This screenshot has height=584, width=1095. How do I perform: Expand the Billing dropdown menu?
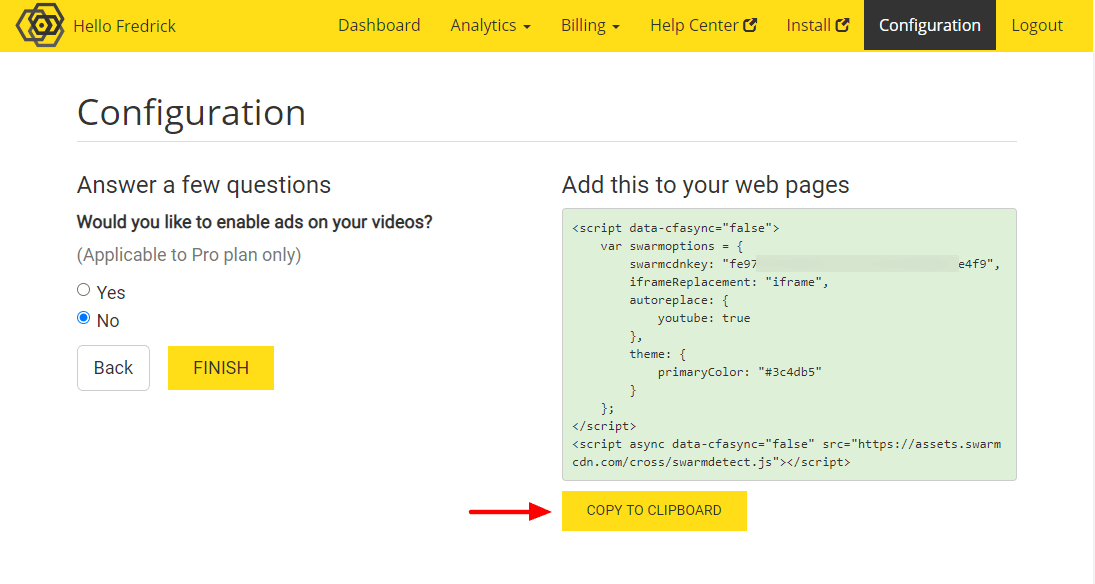click(590, 25)
